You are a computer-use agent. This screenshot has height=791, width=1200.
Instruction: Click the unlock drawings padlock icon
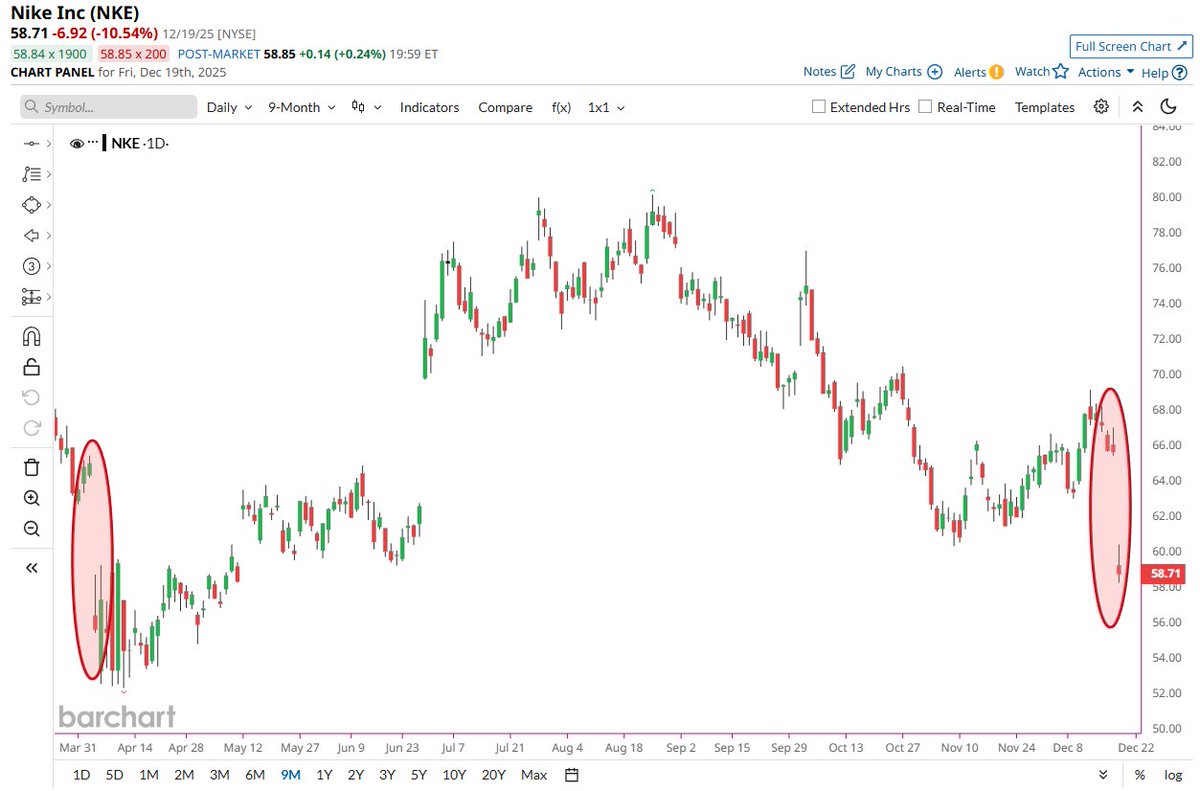pyautogui.click(x=31, y=367)
